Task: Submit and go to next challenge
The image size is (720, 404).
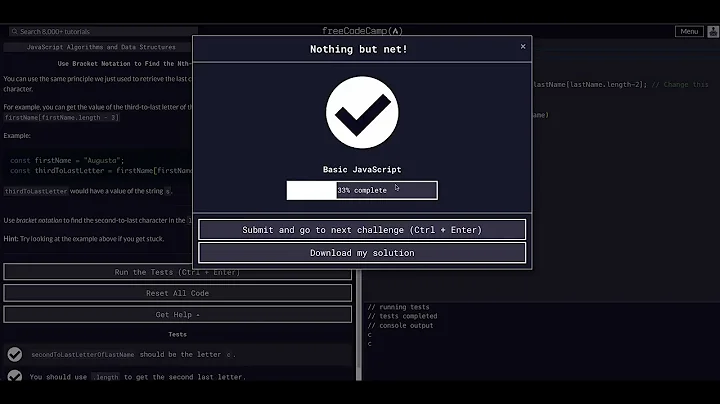Action: pyautogui.click(x=362, y=230)
